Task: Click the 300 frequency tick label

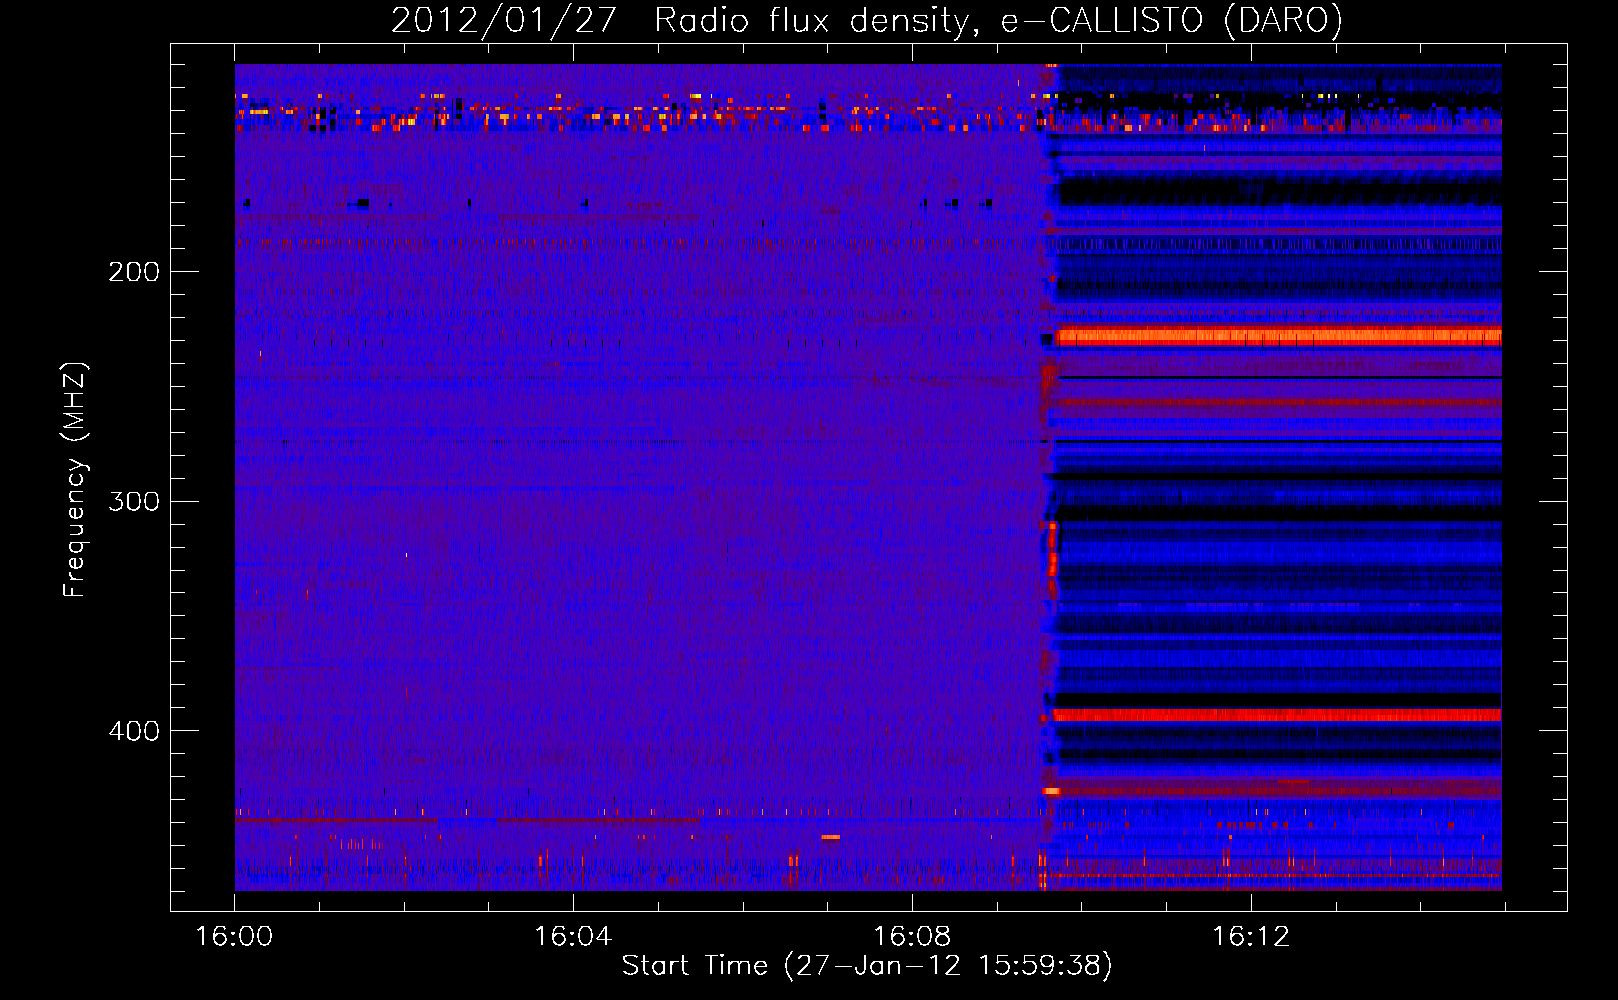Action: (134, 501)
